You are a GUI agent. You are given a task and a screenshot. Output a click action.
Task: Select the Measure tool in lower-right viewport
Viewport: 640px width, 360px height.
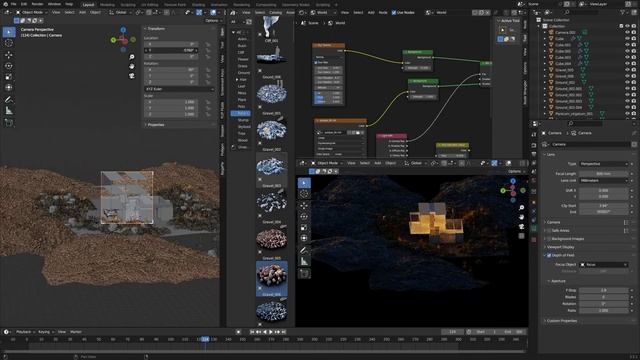pos(304,261)
